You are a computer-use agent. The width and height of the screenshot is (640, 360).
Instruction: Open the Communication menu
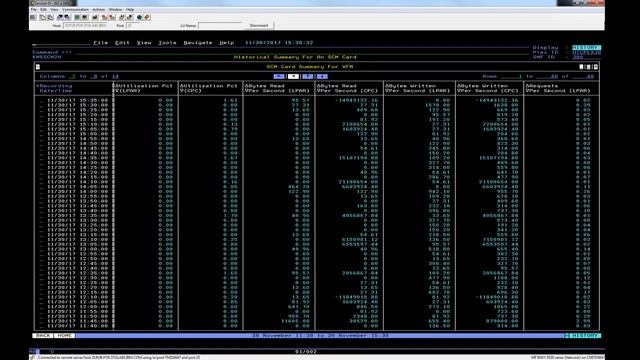coord(75,9)
